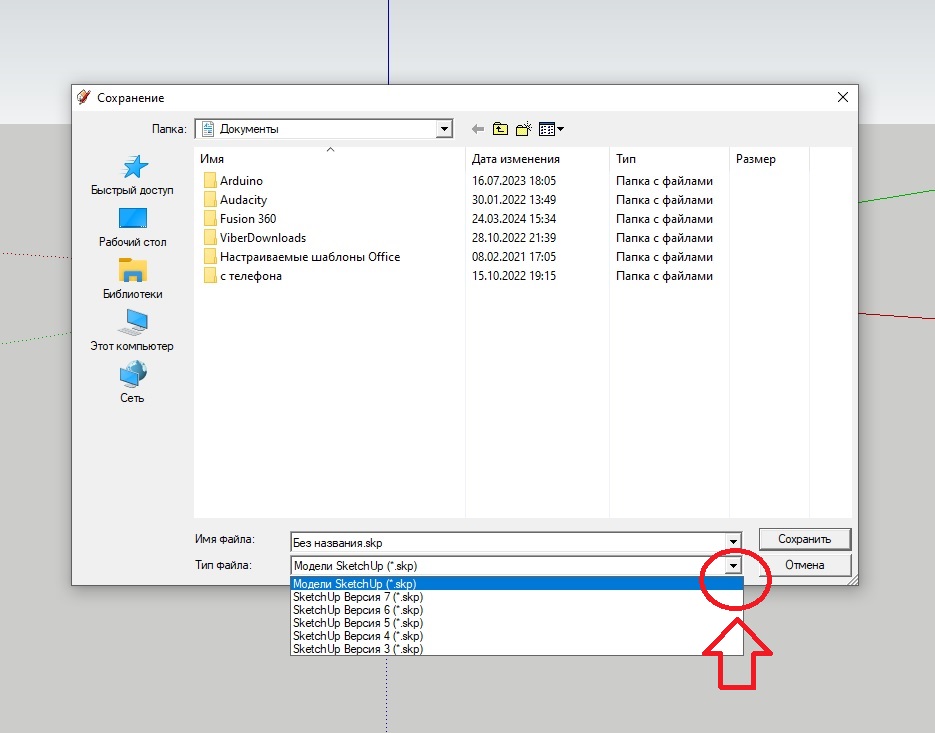Open Сеть in sidebar

point(132,383)
